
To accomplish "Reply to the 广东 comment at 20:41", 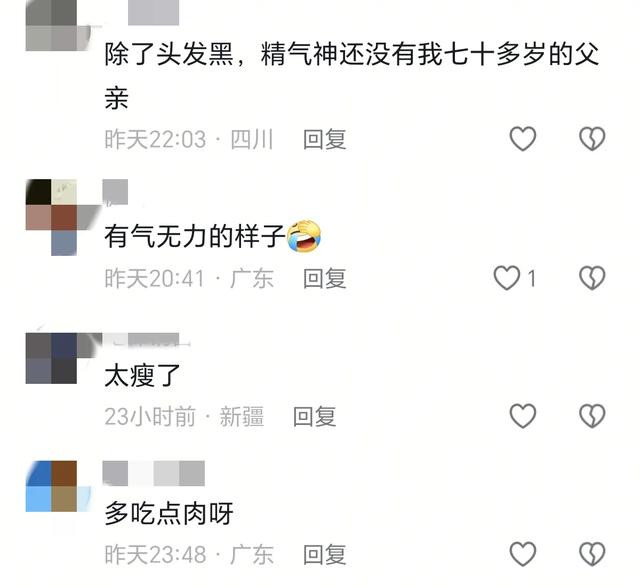I will click(x=324, y=278).
